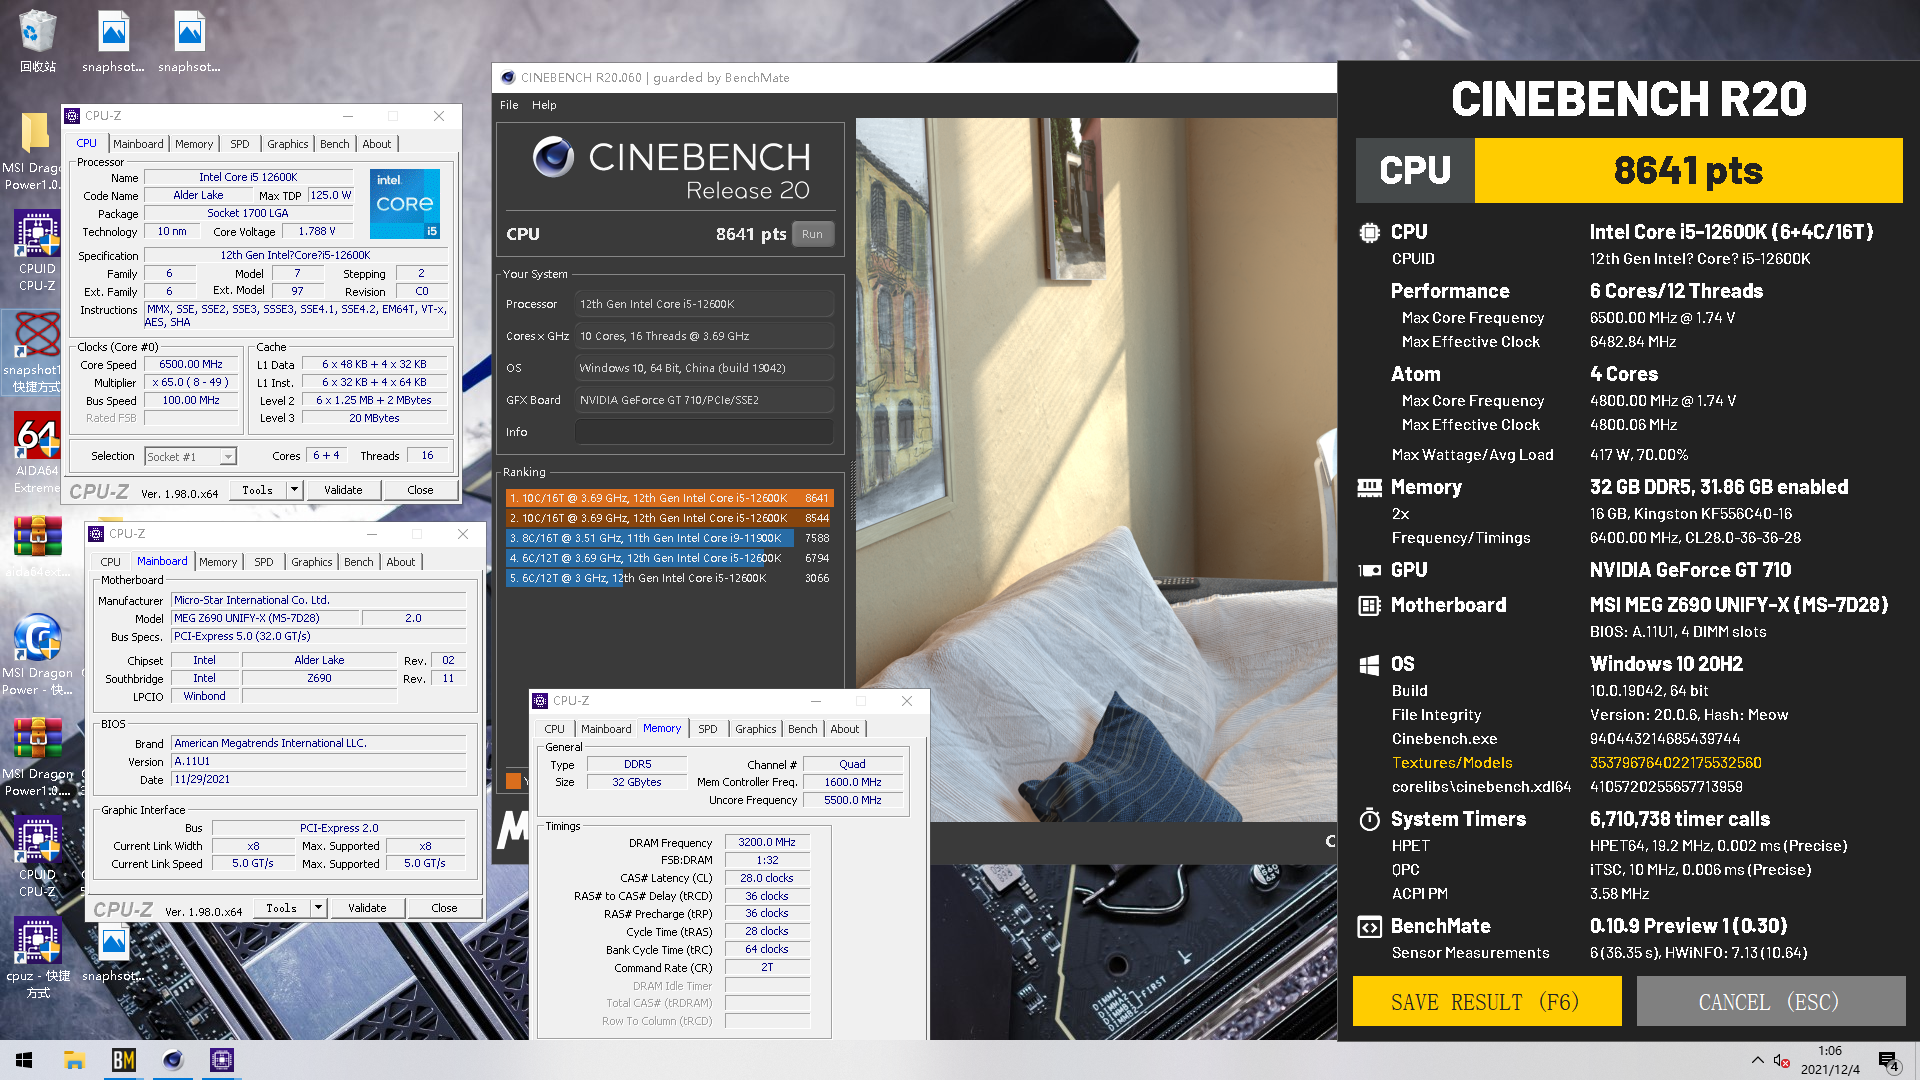The width and height of the screenshot is (1920, 1080).
Task: Launch AIDA64 Extreme desktop shortcut
Action: [x=37, y=453]
